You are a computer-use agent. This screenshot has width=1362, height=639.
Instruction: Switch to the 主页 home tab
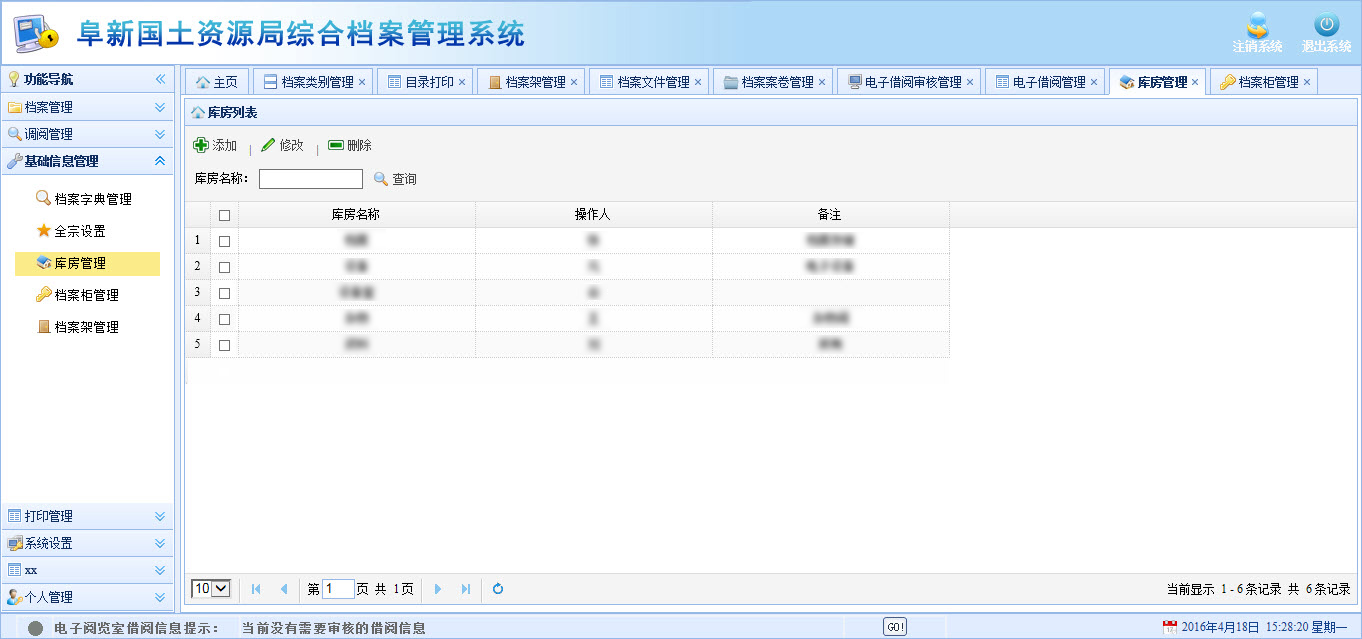(216, 82)
